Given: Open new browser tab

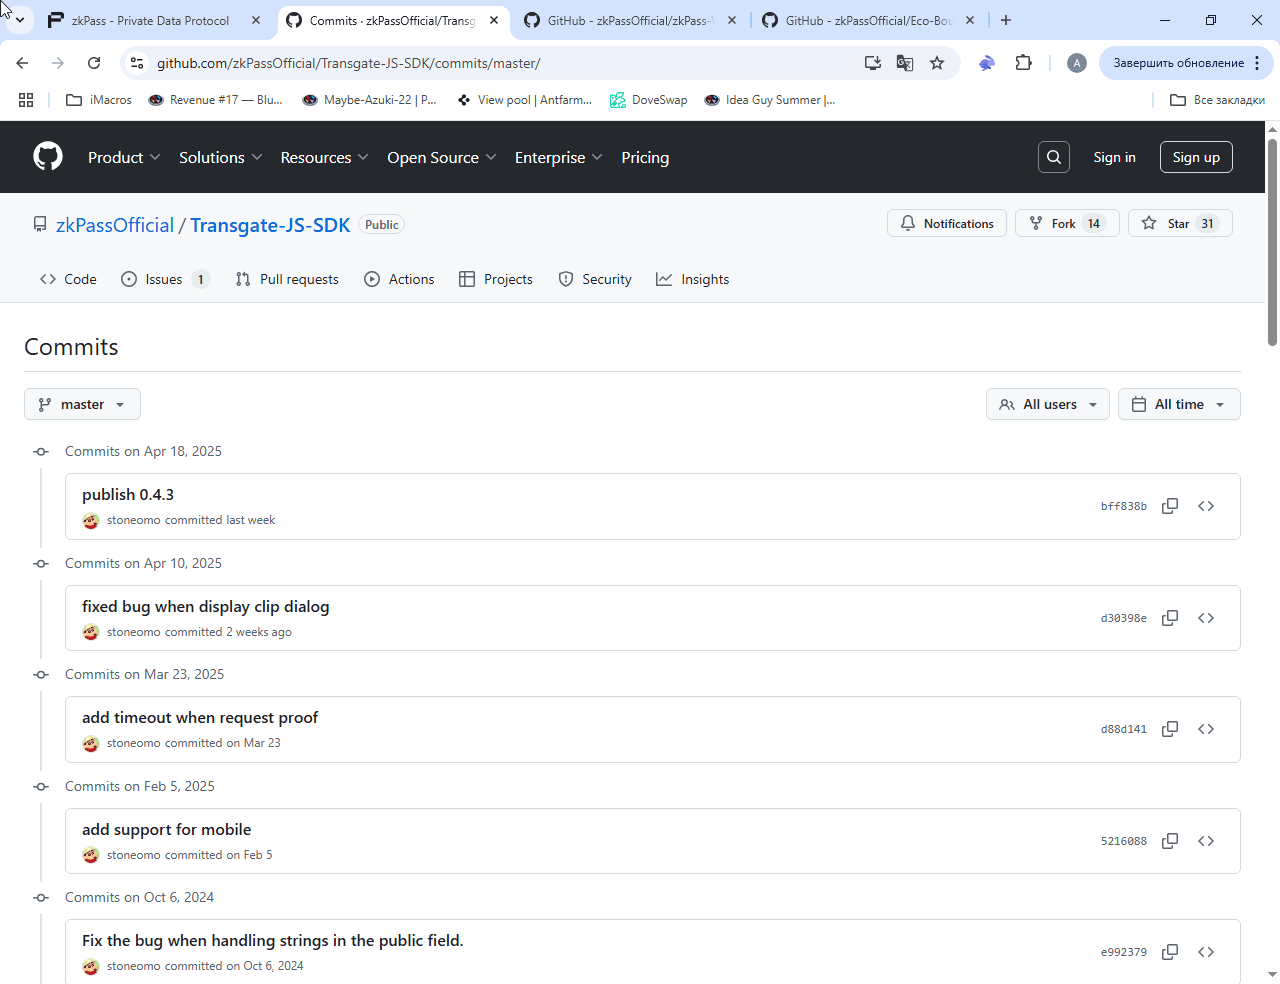Looking at the screenshot, I should [1006, 20].
